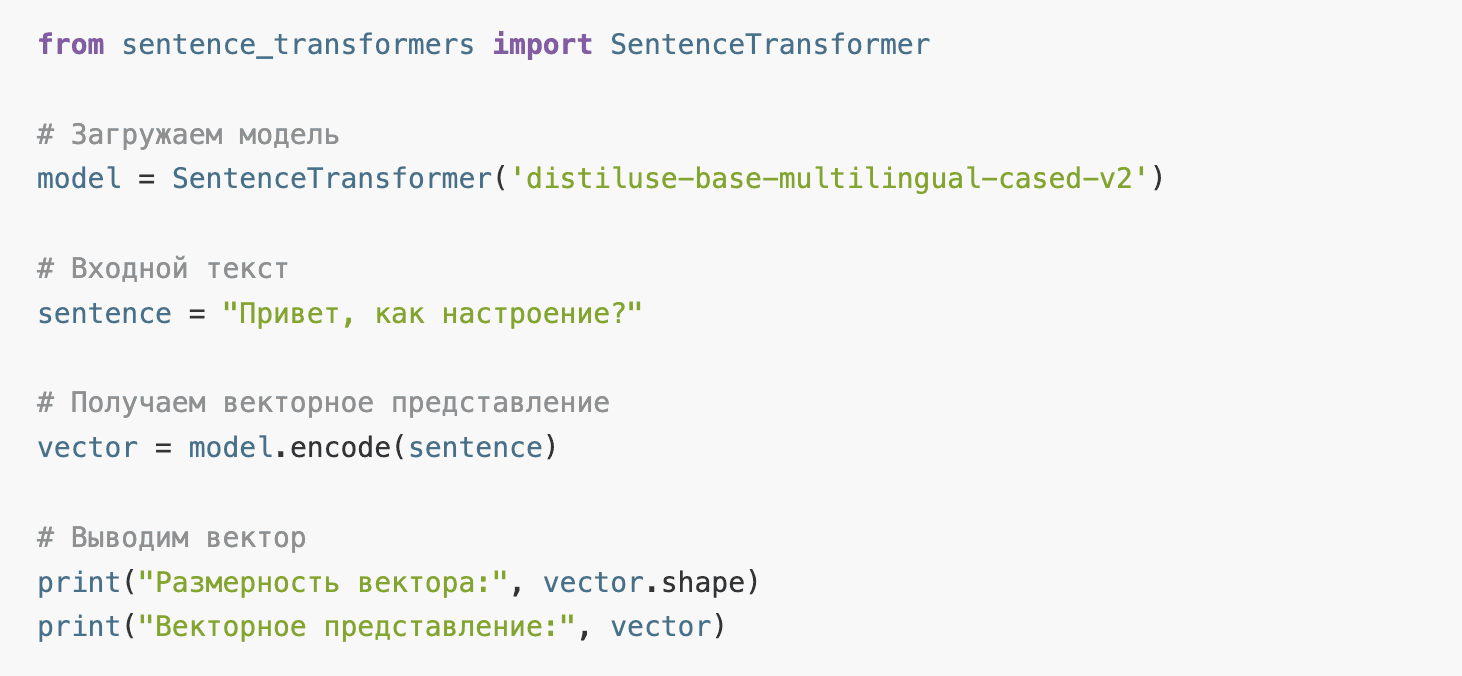The height and width of the screenshot is (676, 1462).
Task: Click the 'vector' variable being assigned
Action: pos(88,447)
